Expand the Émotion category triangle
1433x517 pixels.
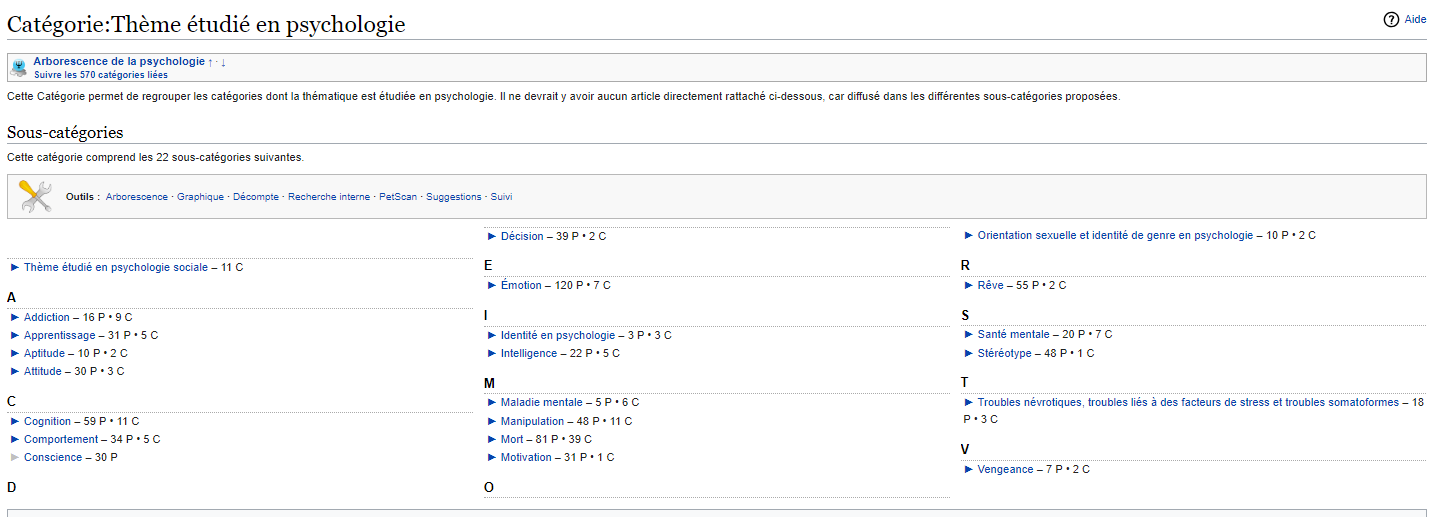tap(492, 285)
